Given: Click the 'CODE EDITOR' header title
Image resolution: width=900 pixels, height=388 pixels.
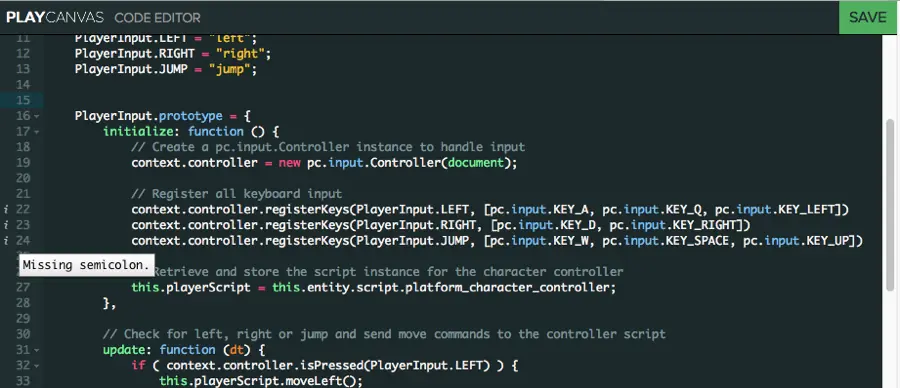Looking at the screenshot, I should coord(157,18).
